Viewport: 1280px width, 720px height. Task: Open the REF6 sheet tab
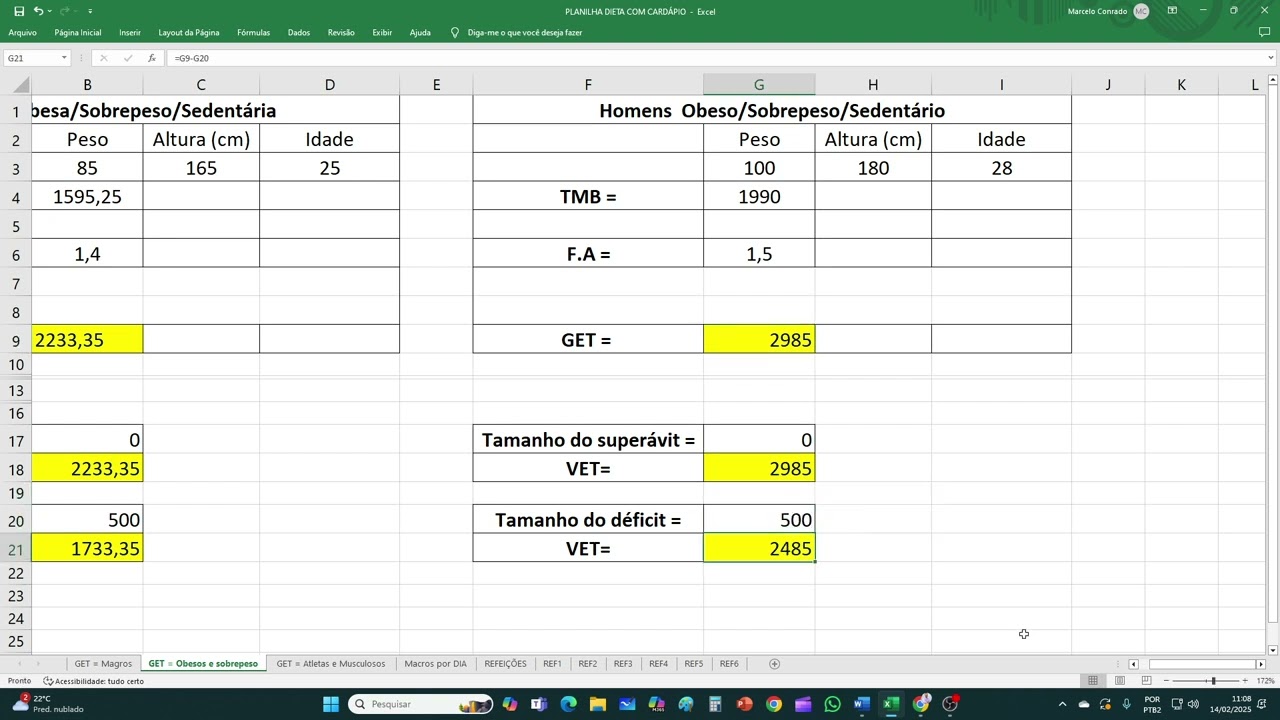[x=729, y=664]
